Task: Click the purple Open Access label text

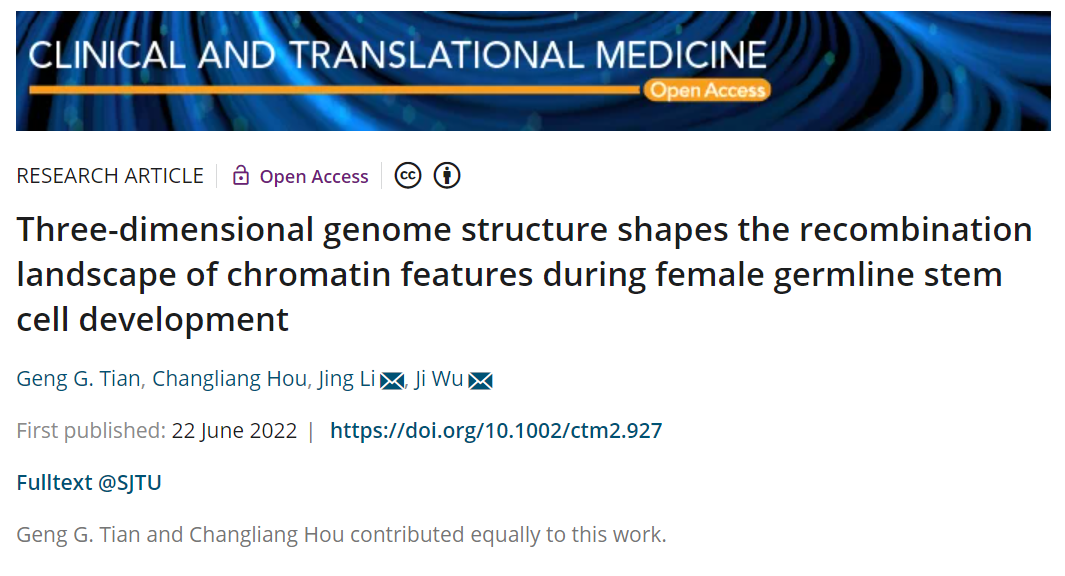Action: coord(314,177)
